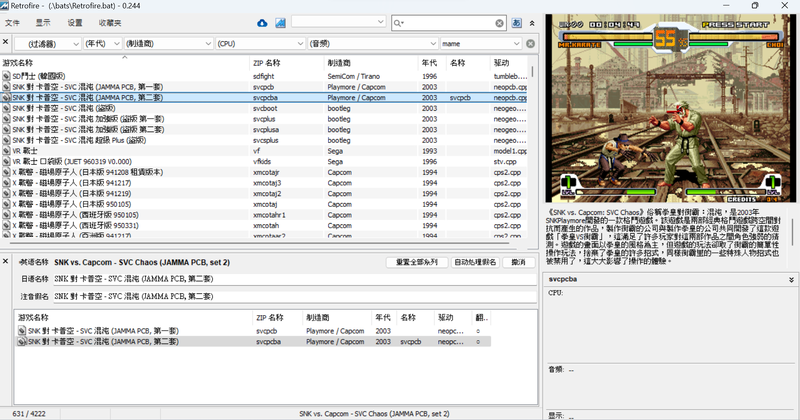Click the 重置全部系列 button
Image resolution: width=800 pixels, height=420 pixels.
coord(417,262)
